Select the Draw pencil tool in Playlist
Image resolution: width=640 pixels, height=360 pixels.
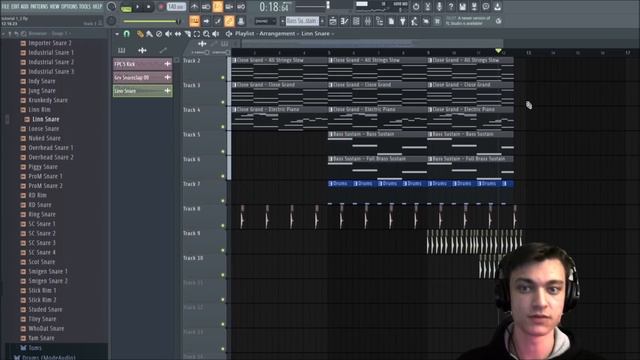[140, 34]
